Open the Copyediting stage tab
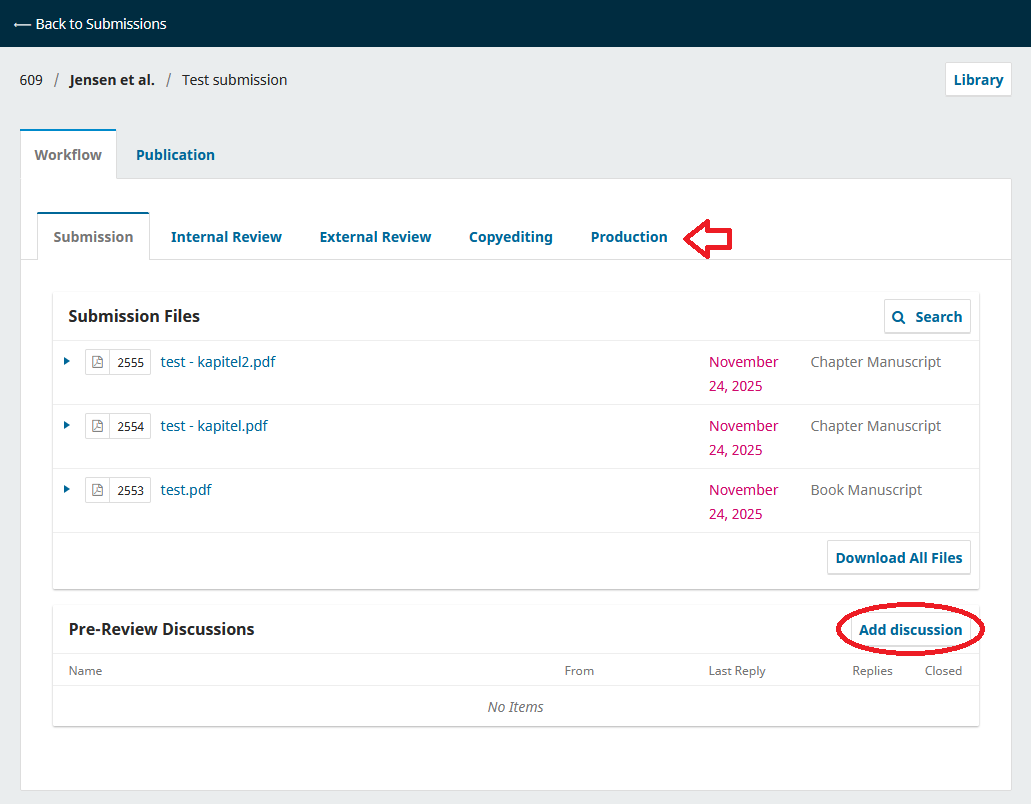 (x=510, y=236)
